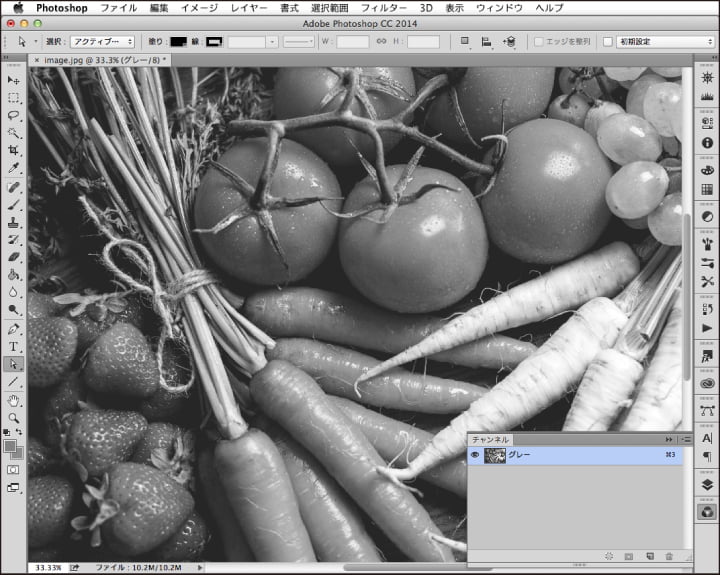720x575 pixels.
Task: Activate the Hand tool
Action: coord(14,400)
